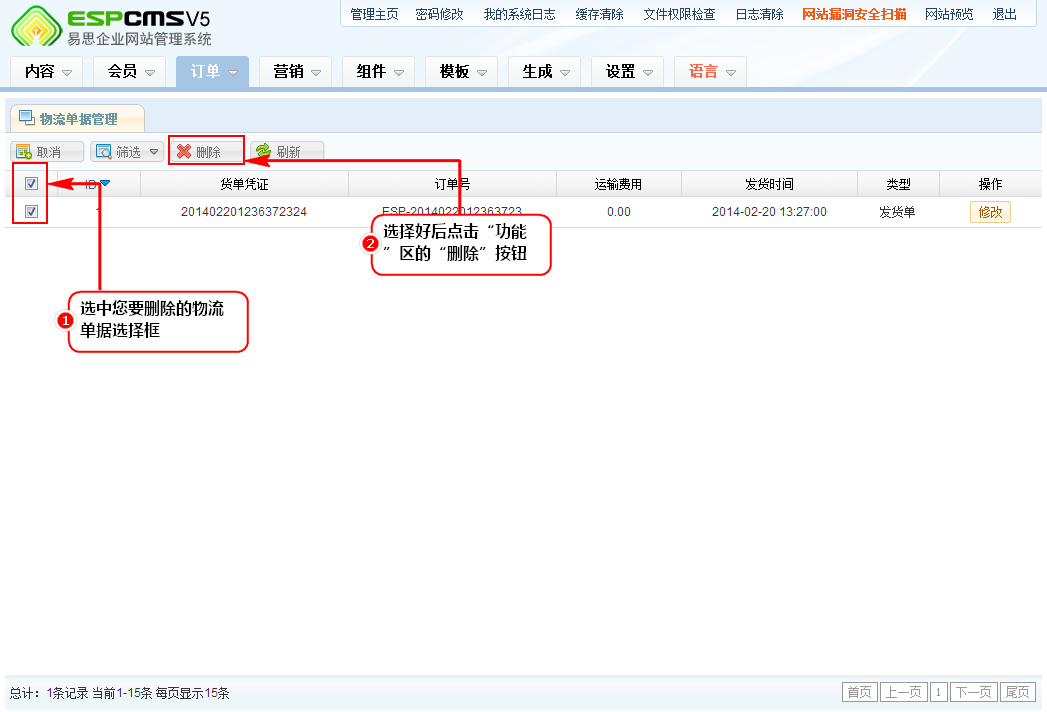Image resolution: width=1047 pixels, height=712 pixels.
Task: Click the green refresh arrows icon
Action: (x=264, y=152)
